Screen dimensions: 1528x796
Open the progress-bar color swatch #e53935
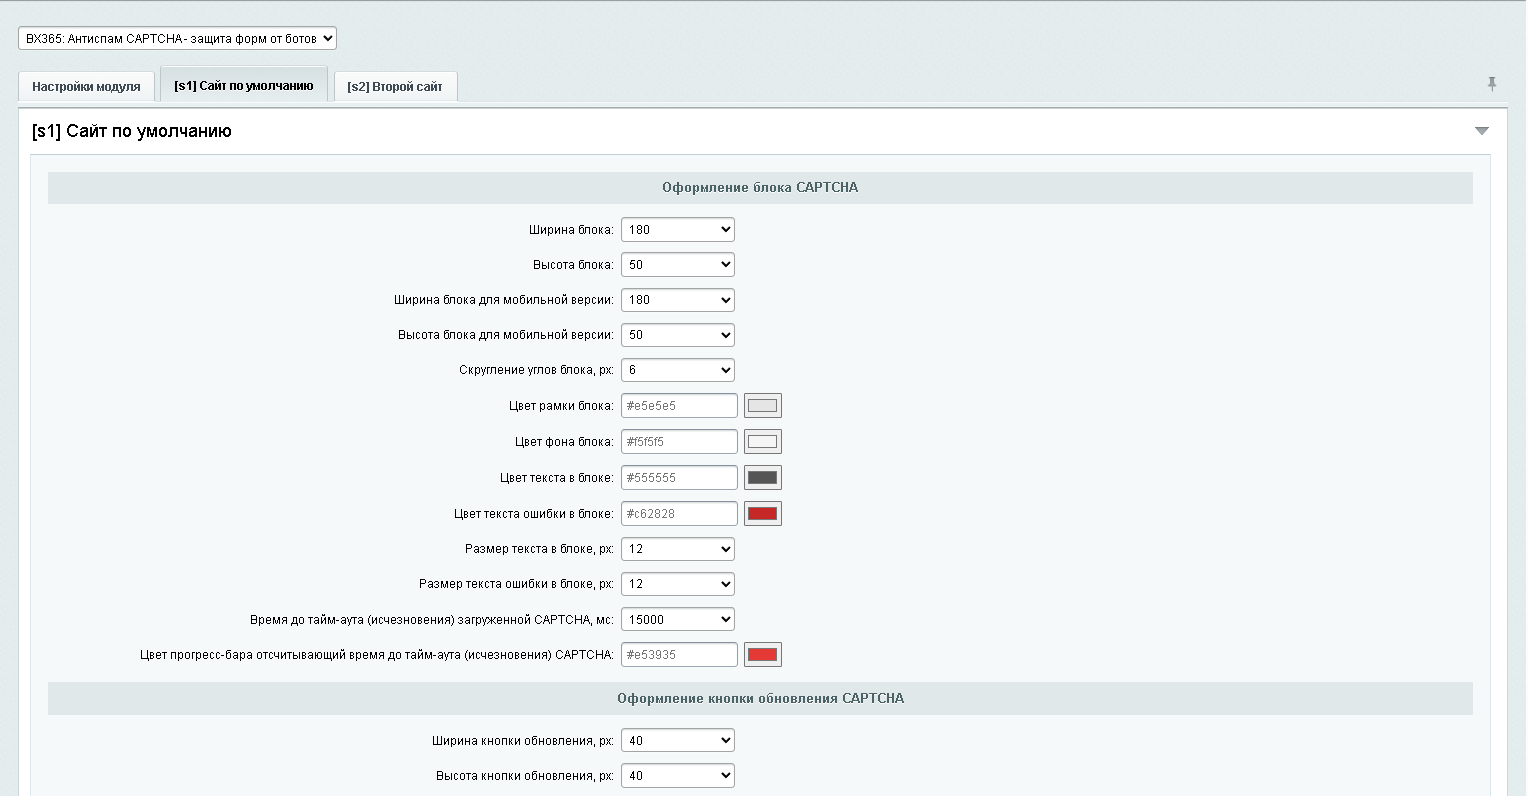[x=763, y=655]
